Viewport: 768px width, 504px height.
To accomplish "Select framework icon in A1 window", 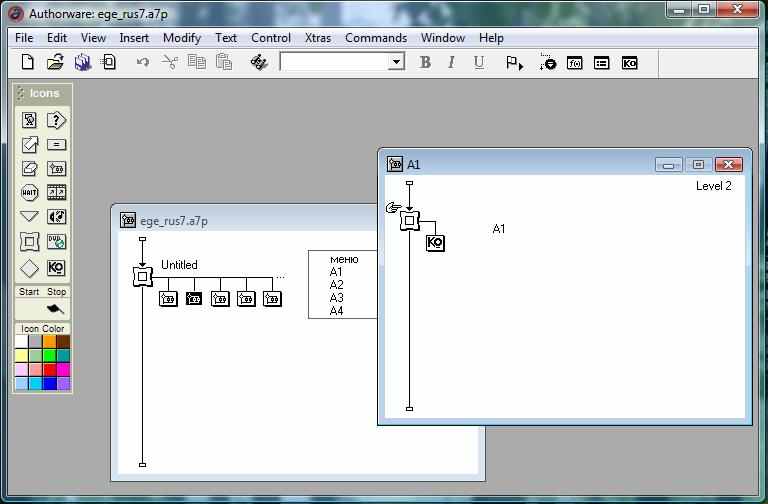I will point(409,220).
